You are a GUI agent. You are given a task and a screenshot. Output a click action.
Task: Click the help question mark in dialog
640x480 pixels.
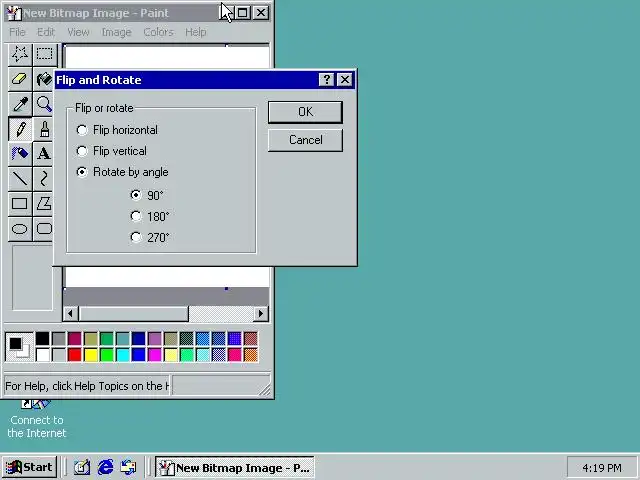pos(326,80)
